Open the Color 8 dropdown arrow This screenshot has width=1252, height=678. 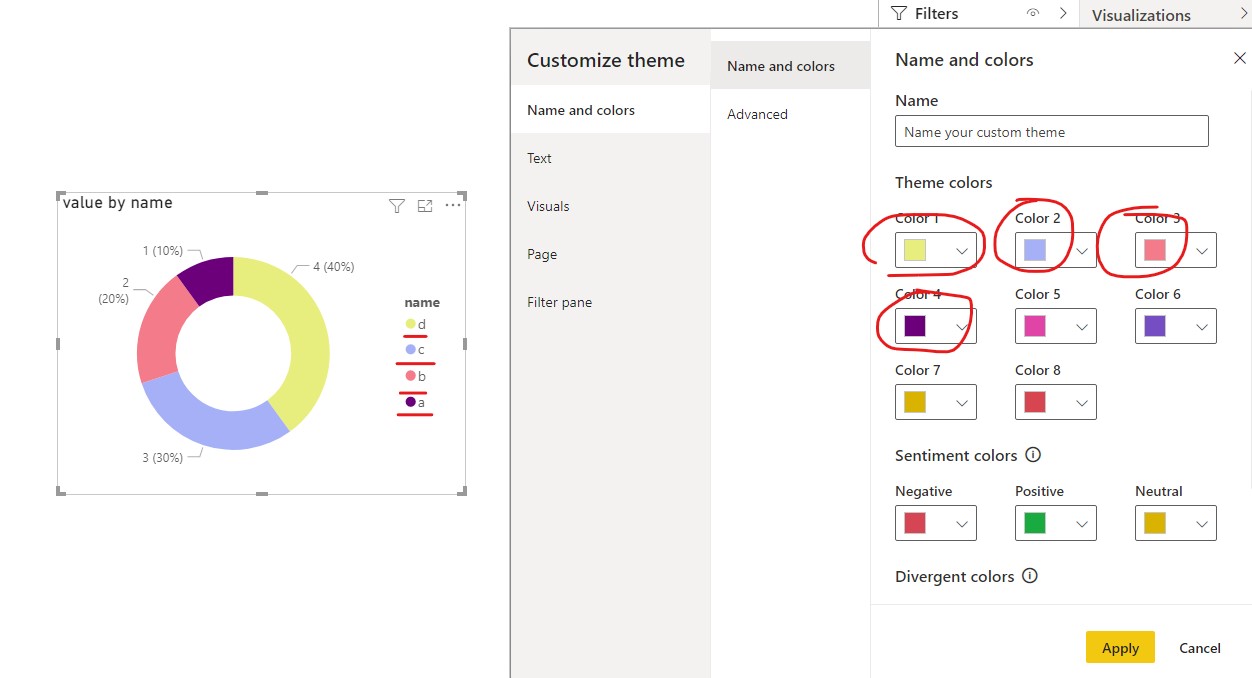tap(1082, 403)
